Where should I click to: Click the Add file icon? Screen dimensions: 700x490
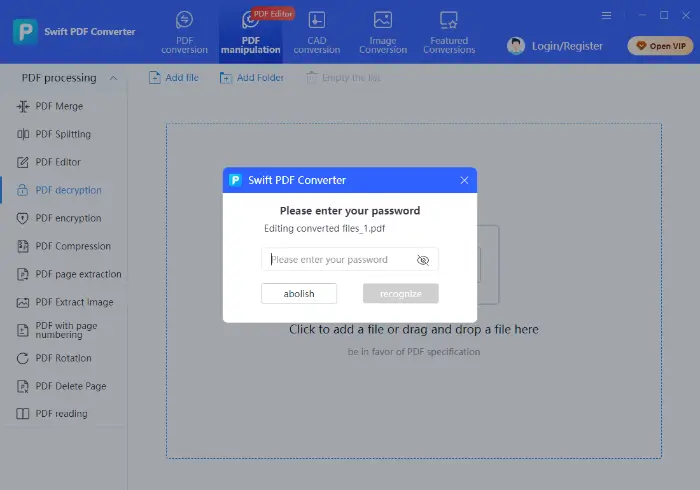click(154, 78)
